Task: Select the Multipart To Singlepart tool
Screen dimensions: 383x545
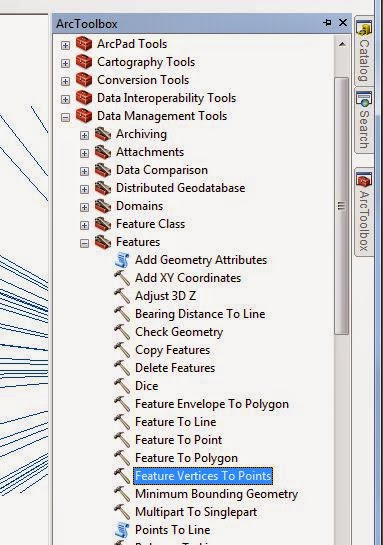Action: click(196, 512)
